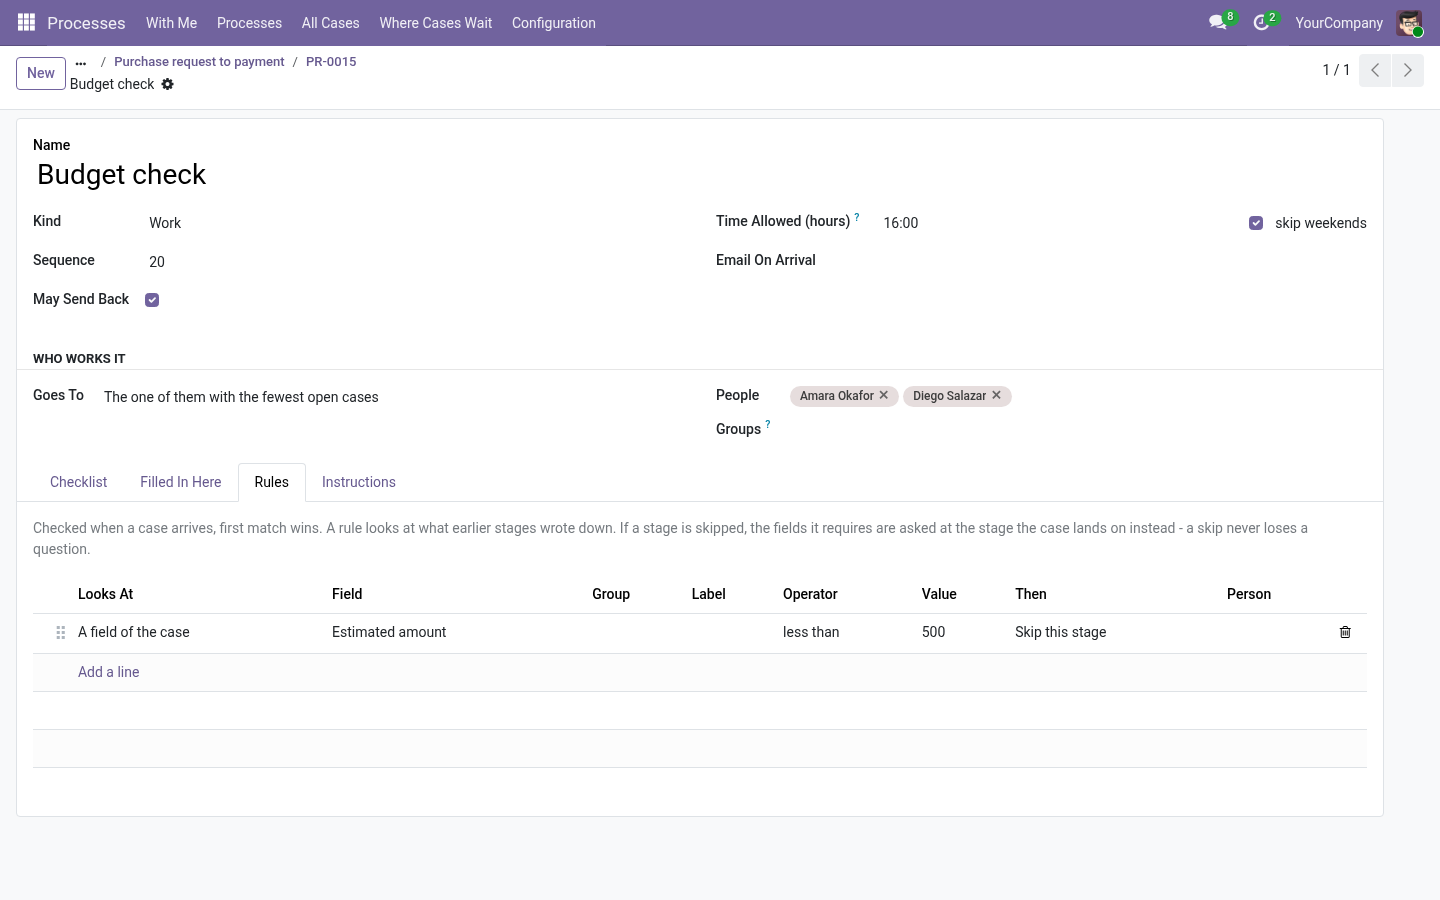Open the Goes To selection field
The width and height of the screenshot is (1440, 900).
394,397
